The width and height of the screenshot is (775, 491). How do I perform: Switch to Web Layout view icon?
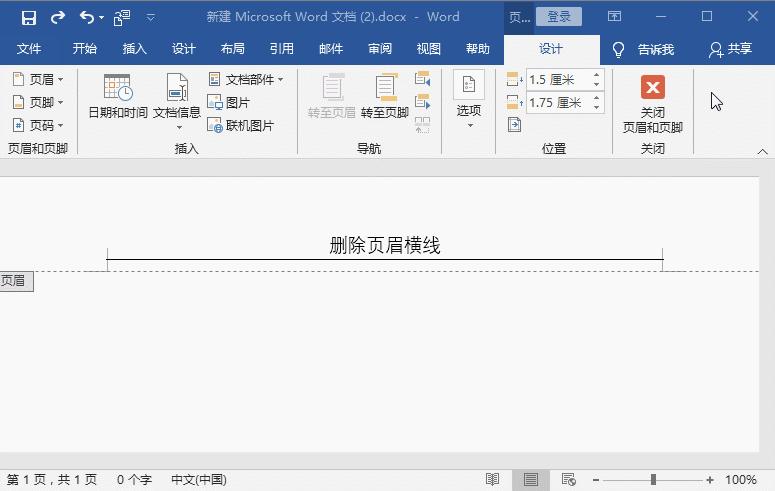click(568, 480)
